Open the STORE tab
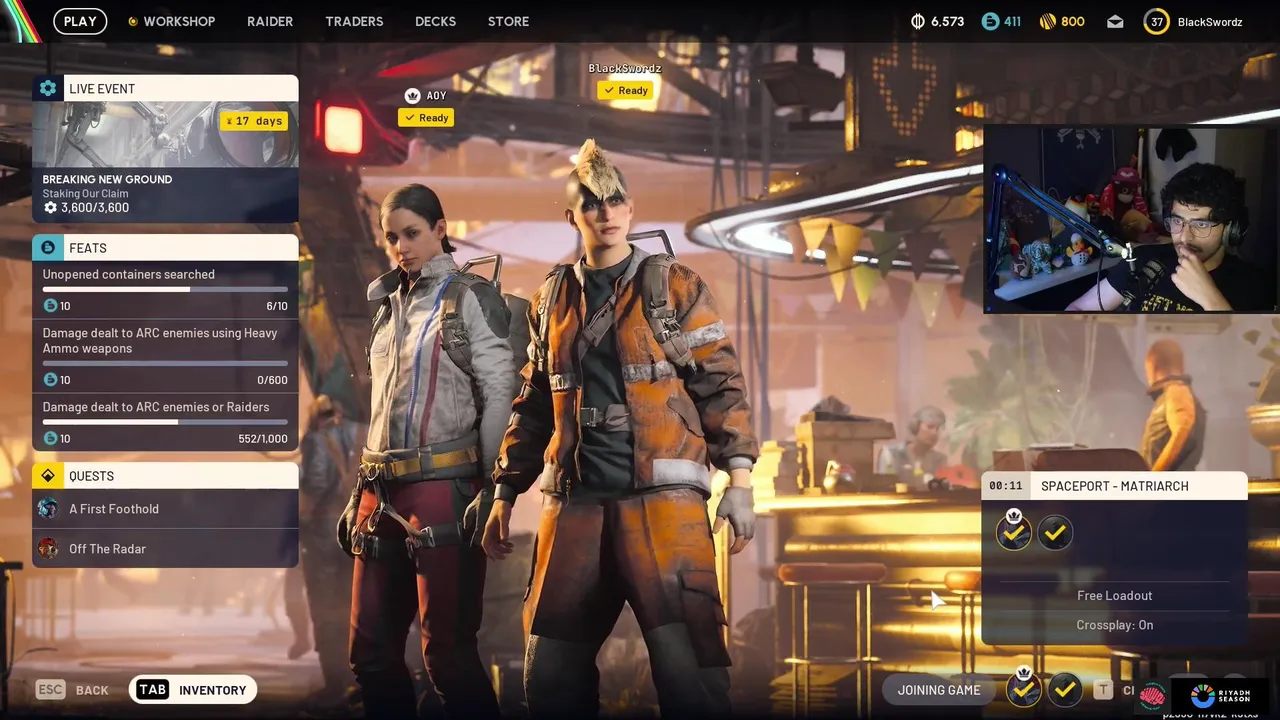Screen dimensions: 1280x720 tap(508, 21)
